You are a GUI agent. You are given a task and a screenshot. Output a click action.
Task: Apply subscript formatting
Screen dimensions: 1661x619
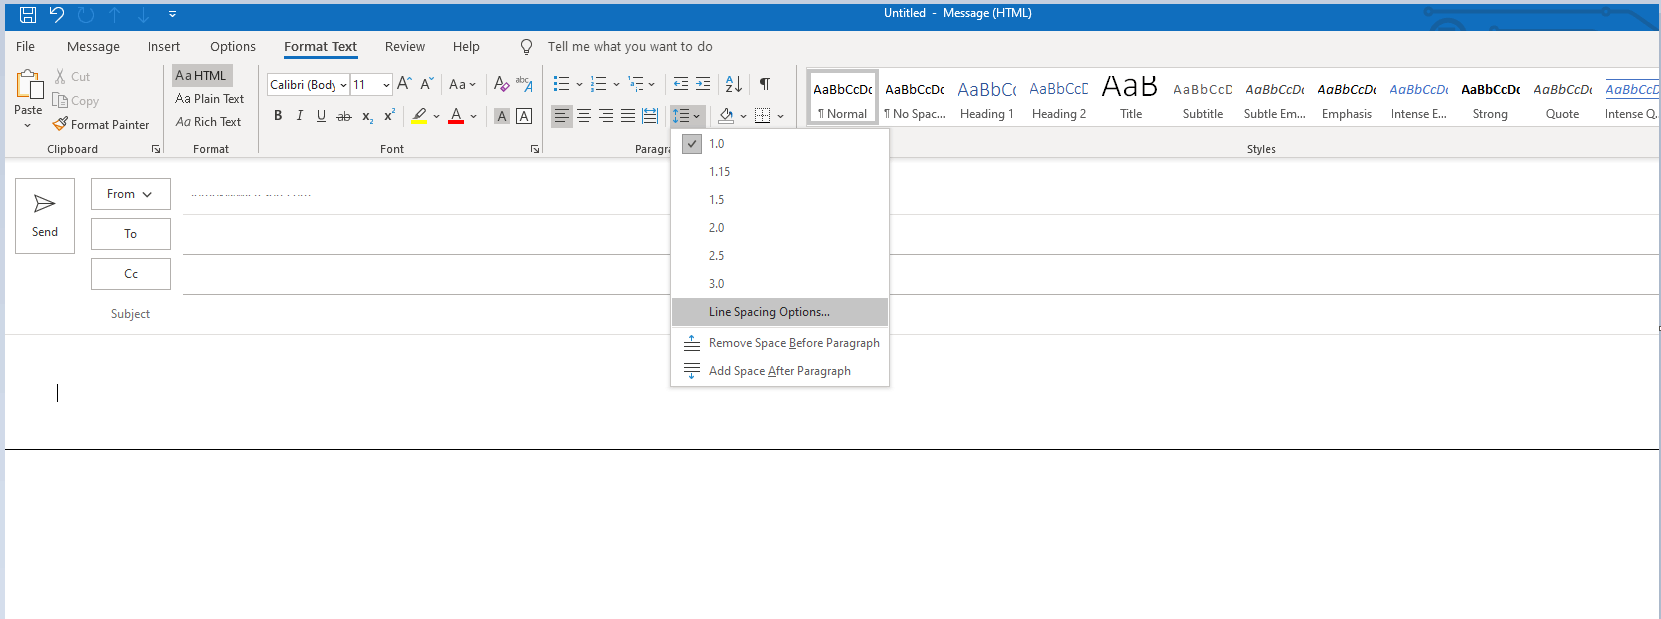367,116
